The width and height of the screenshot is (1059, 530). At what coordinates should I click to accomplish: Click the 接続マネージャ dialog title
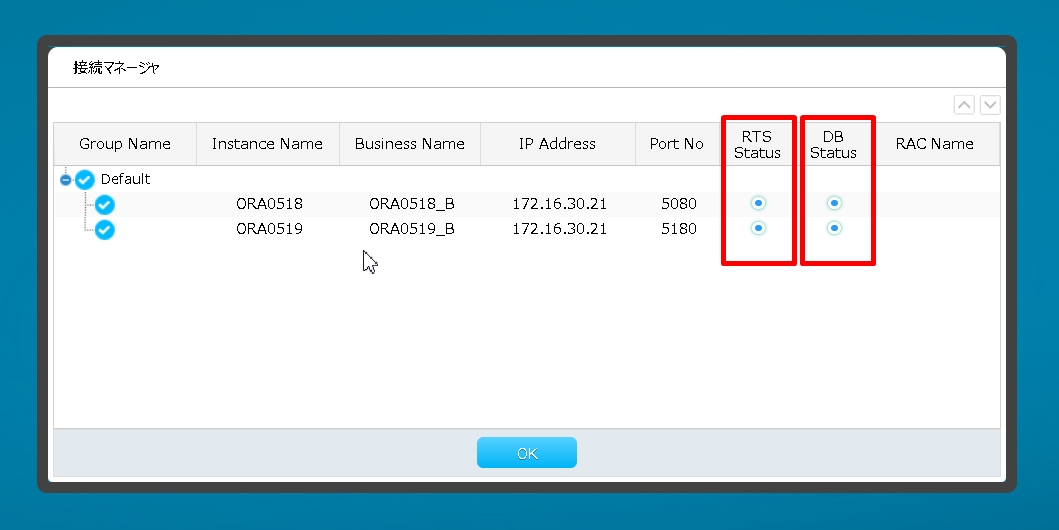click(116, 68)
